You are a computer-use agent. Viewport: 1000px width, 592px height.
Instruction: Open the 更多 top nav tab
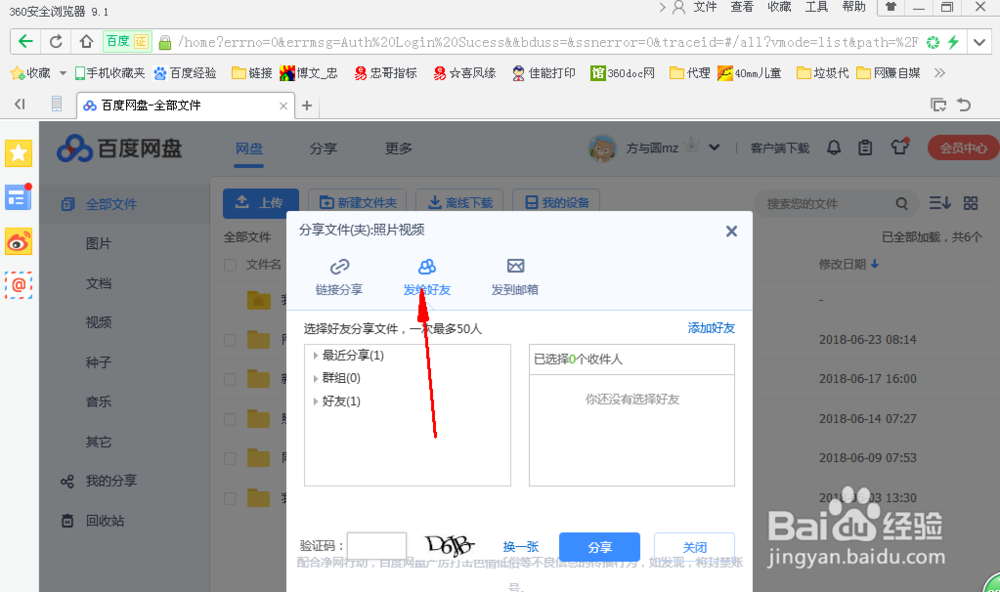399,149
